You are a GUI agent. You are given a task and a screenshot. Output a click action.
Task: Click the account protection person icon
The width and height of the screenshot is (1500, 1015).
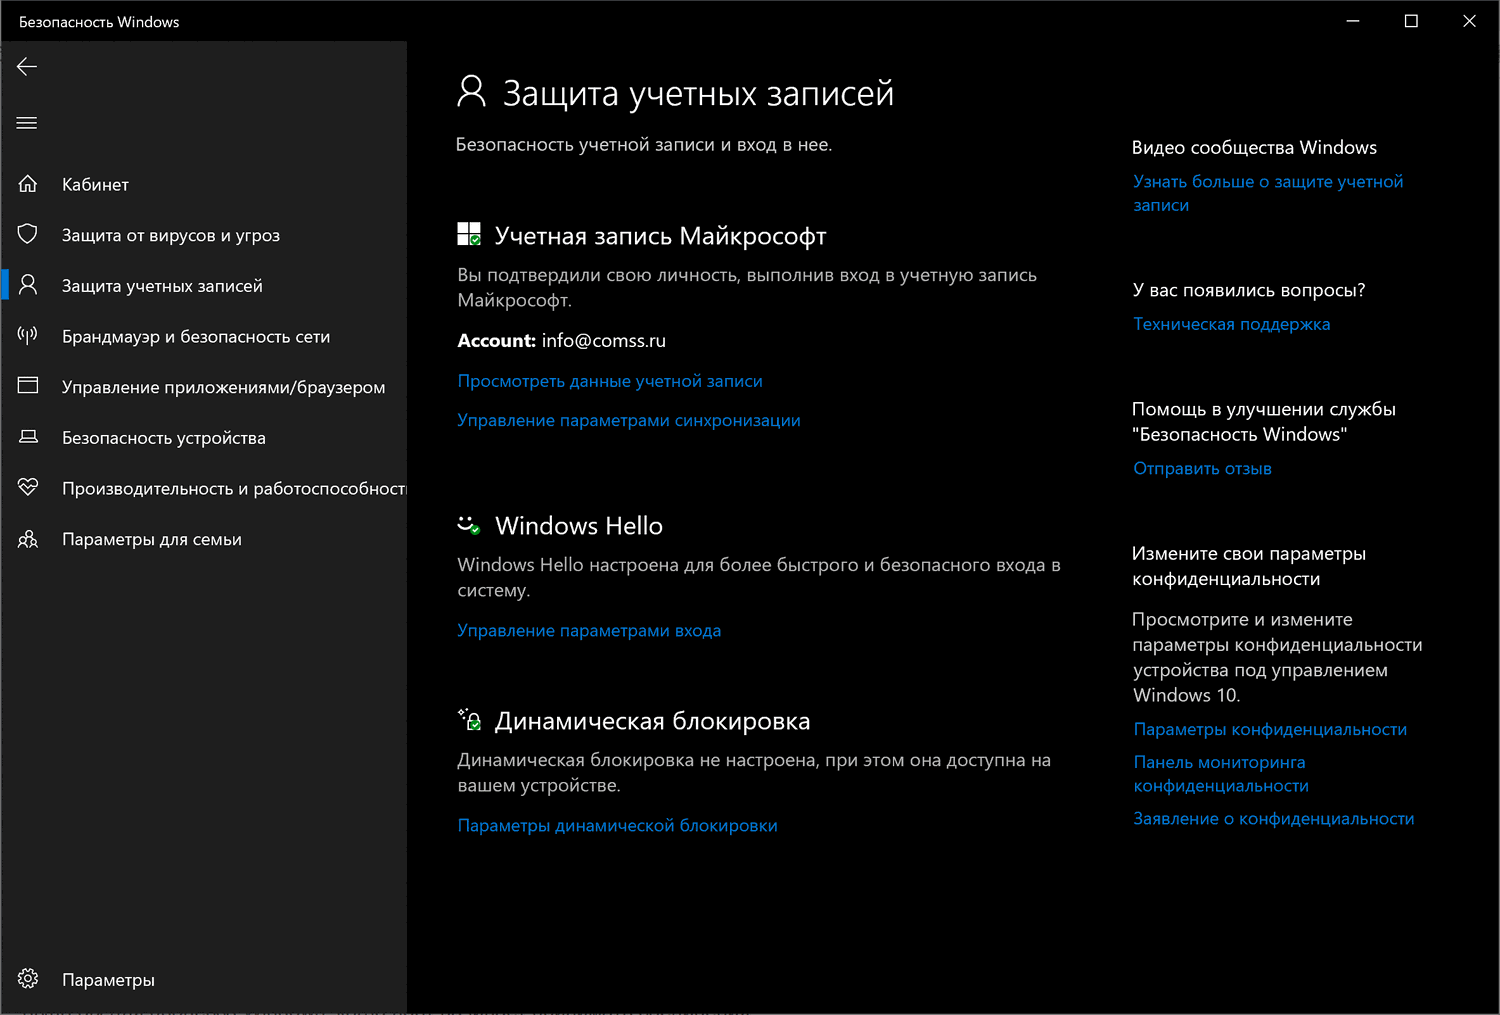pyautogui.click(x=28, y=285)
